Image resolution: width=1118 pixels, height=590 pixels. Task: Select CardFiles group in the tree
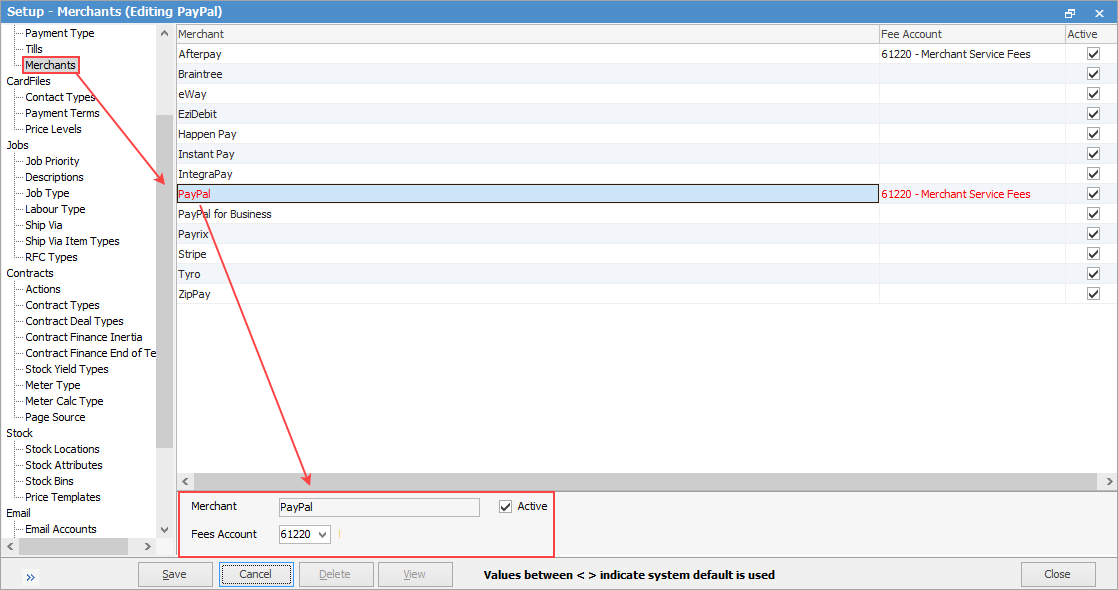29,81
